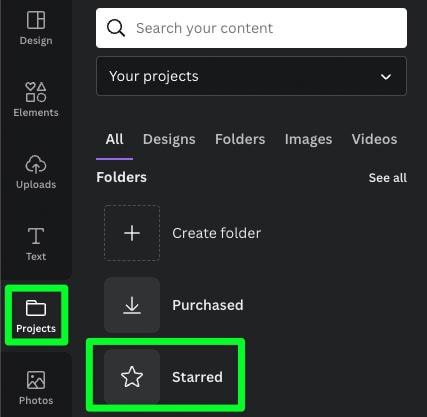Click the Starred star icon

pyautogui.click(x=132, y=377)
